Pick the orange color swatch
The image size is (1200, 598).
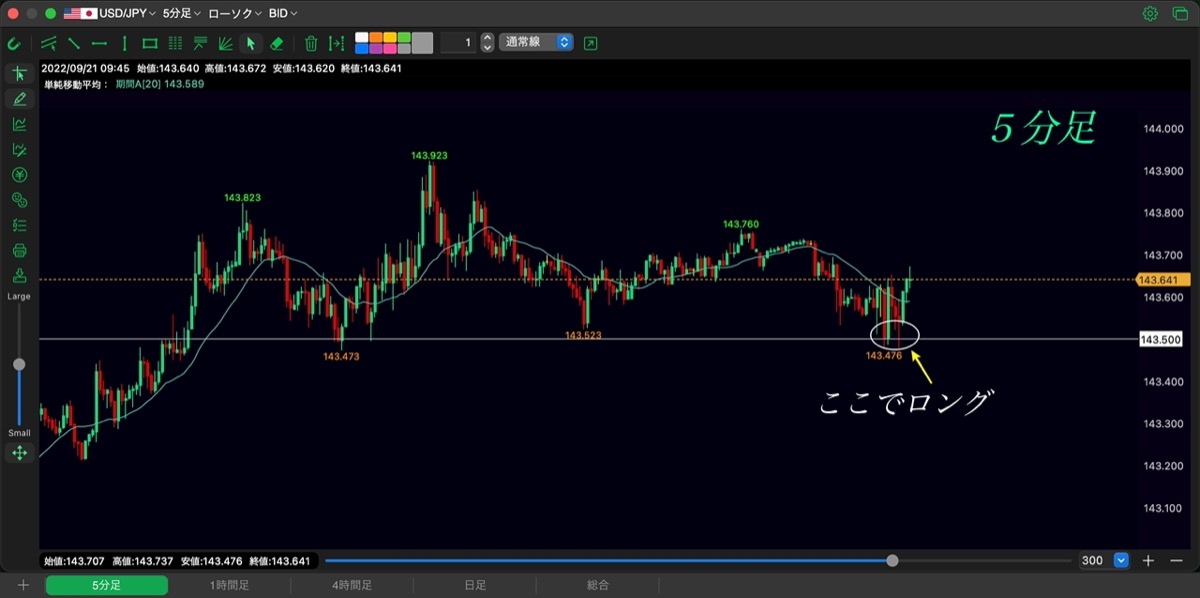click(x=376, y=37)
